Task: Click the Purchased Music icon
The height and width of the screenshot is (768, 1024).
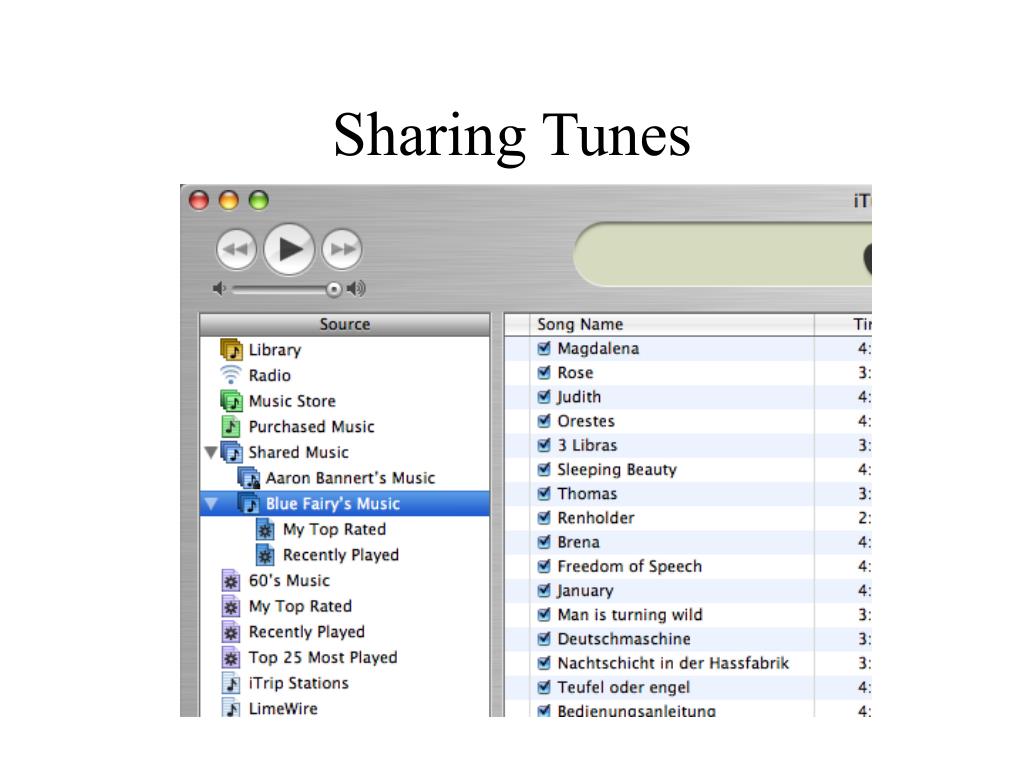Action: click(x=231, y=426)
